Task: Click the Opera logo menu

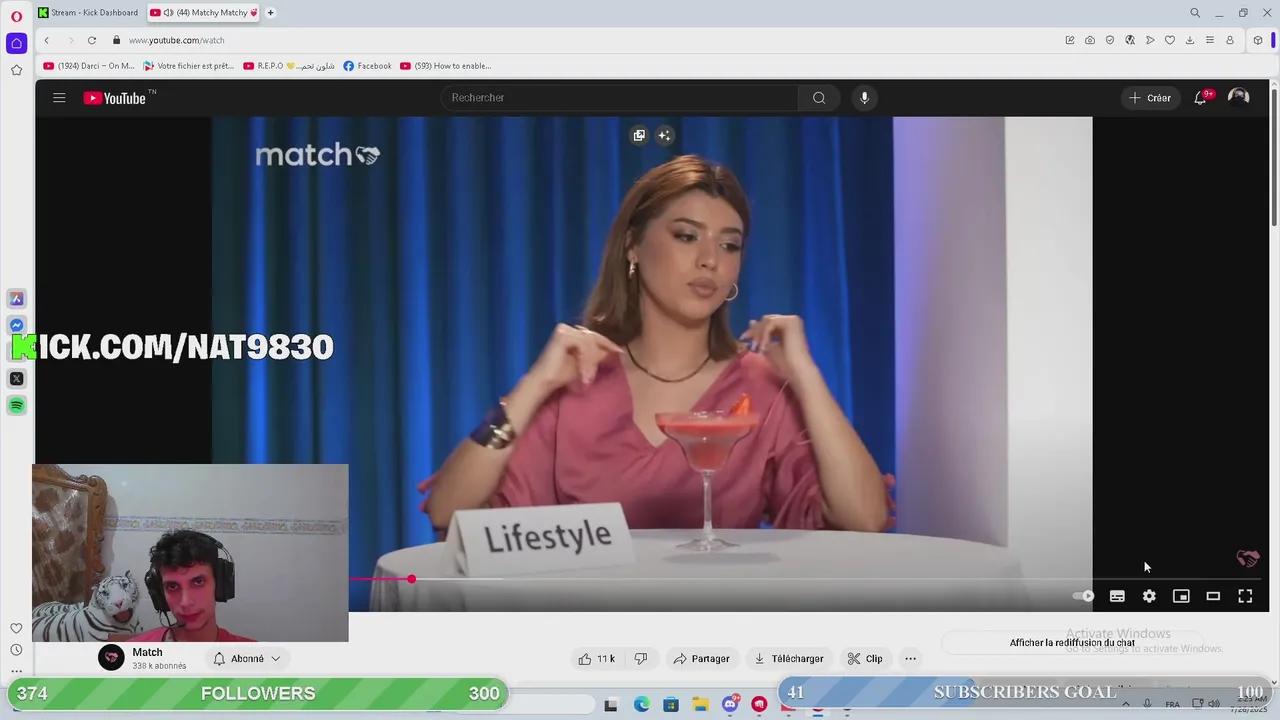Action: 16,16
